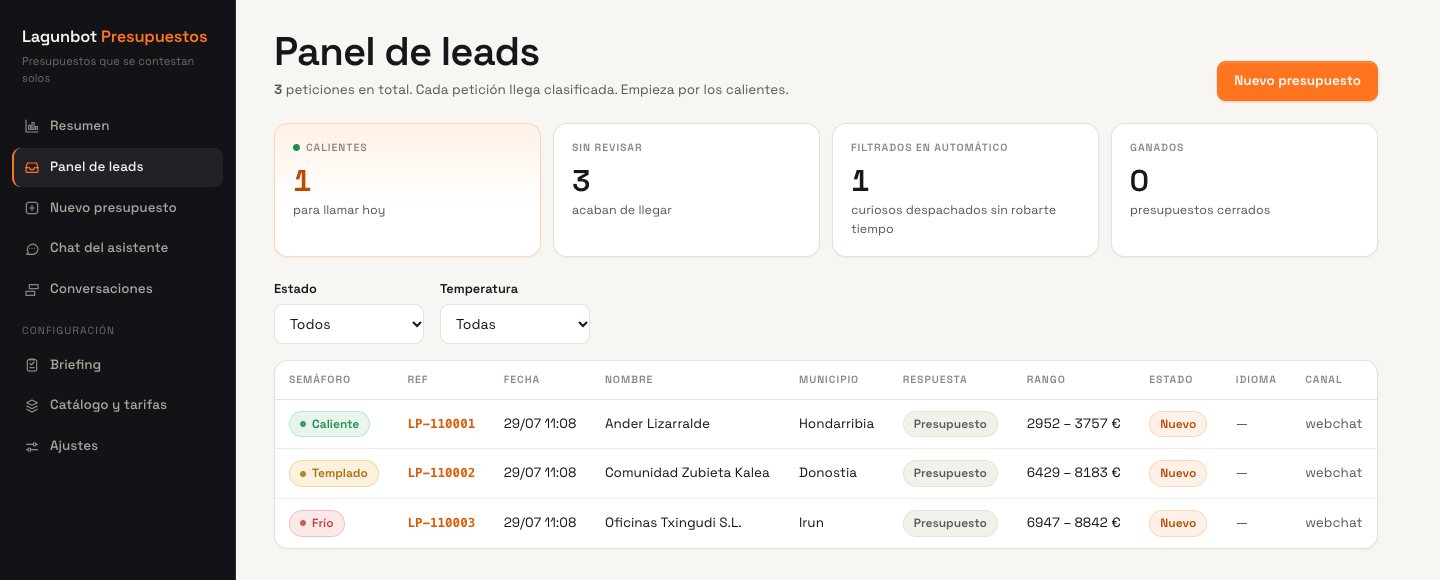Click the Calientes summary card
The height and width of the screenshot is (580, 1440).
click(407, 190)
